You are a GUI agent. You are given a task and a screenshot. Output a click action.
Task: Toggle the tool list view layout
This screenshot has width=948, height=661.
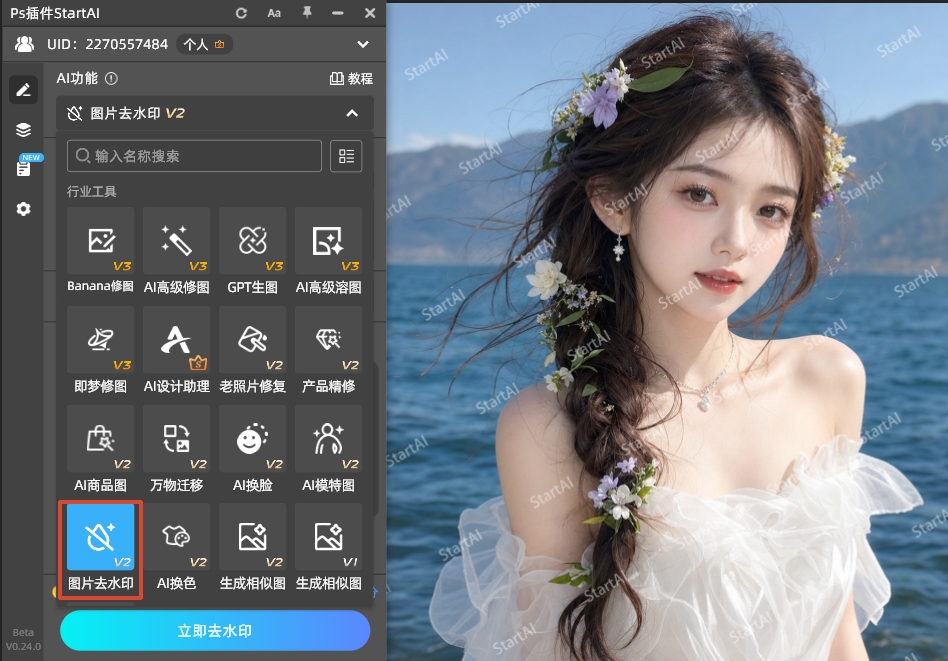(346, 156)
